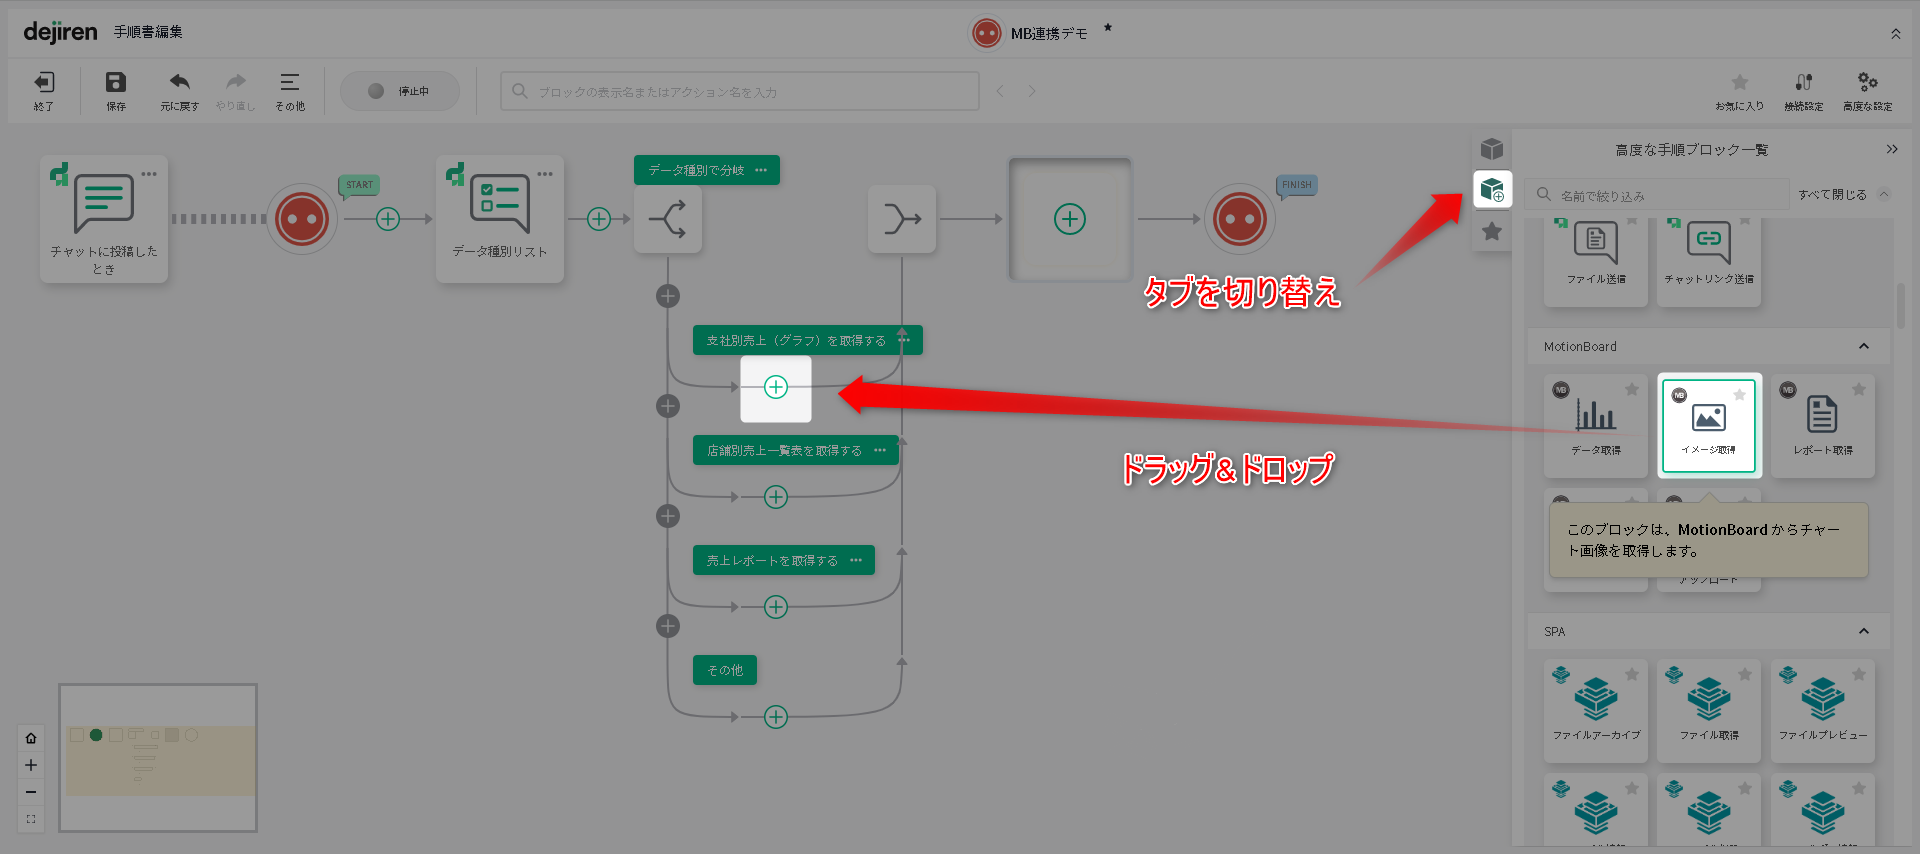The height and width of the screenshot is (854, 1920).
Task: Open options of チャットに投稿したとき block
Action: pos(149,173)
